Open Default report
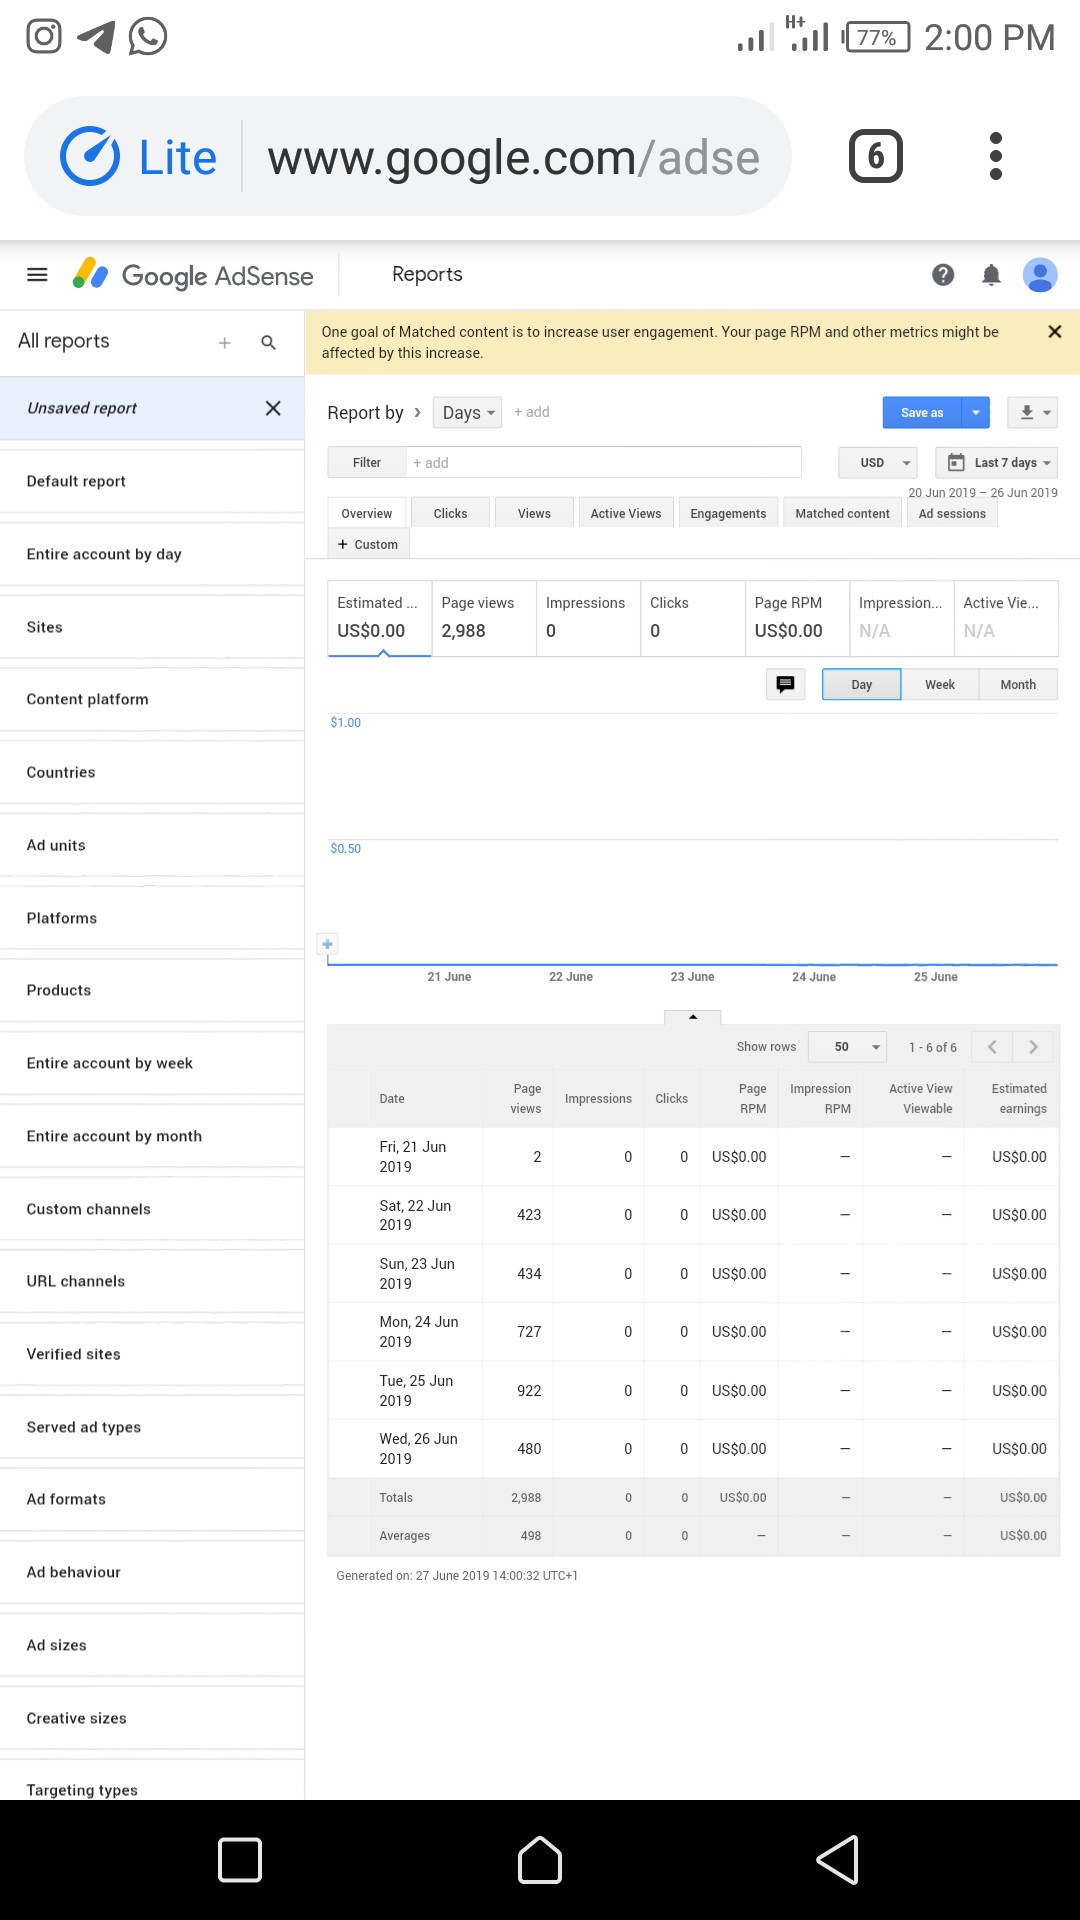 click(x=152, y=481)
